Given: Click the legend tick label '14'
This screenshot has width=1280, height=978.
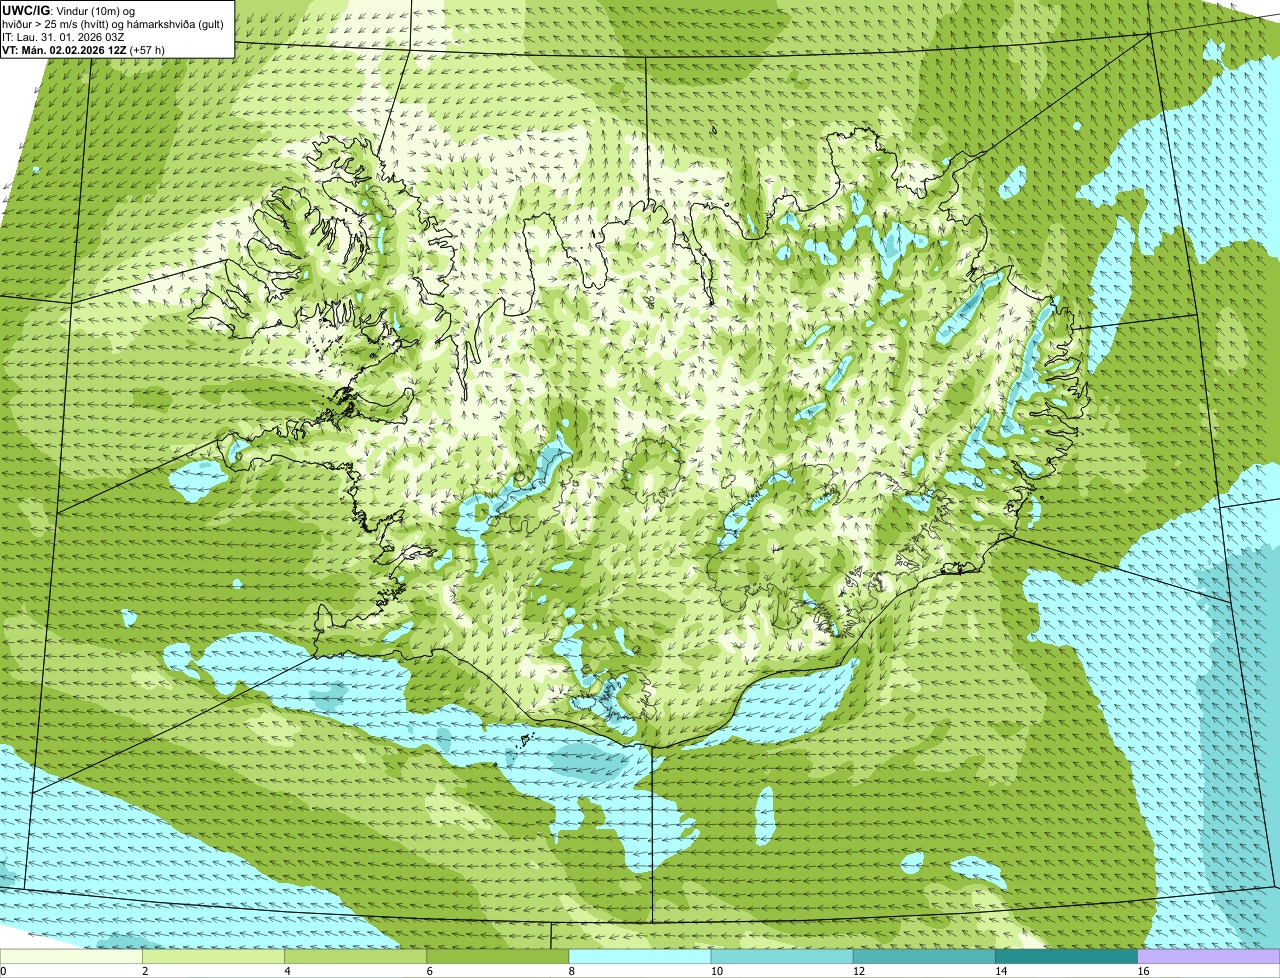Looking at the screenshot, I should [1000, 971].
